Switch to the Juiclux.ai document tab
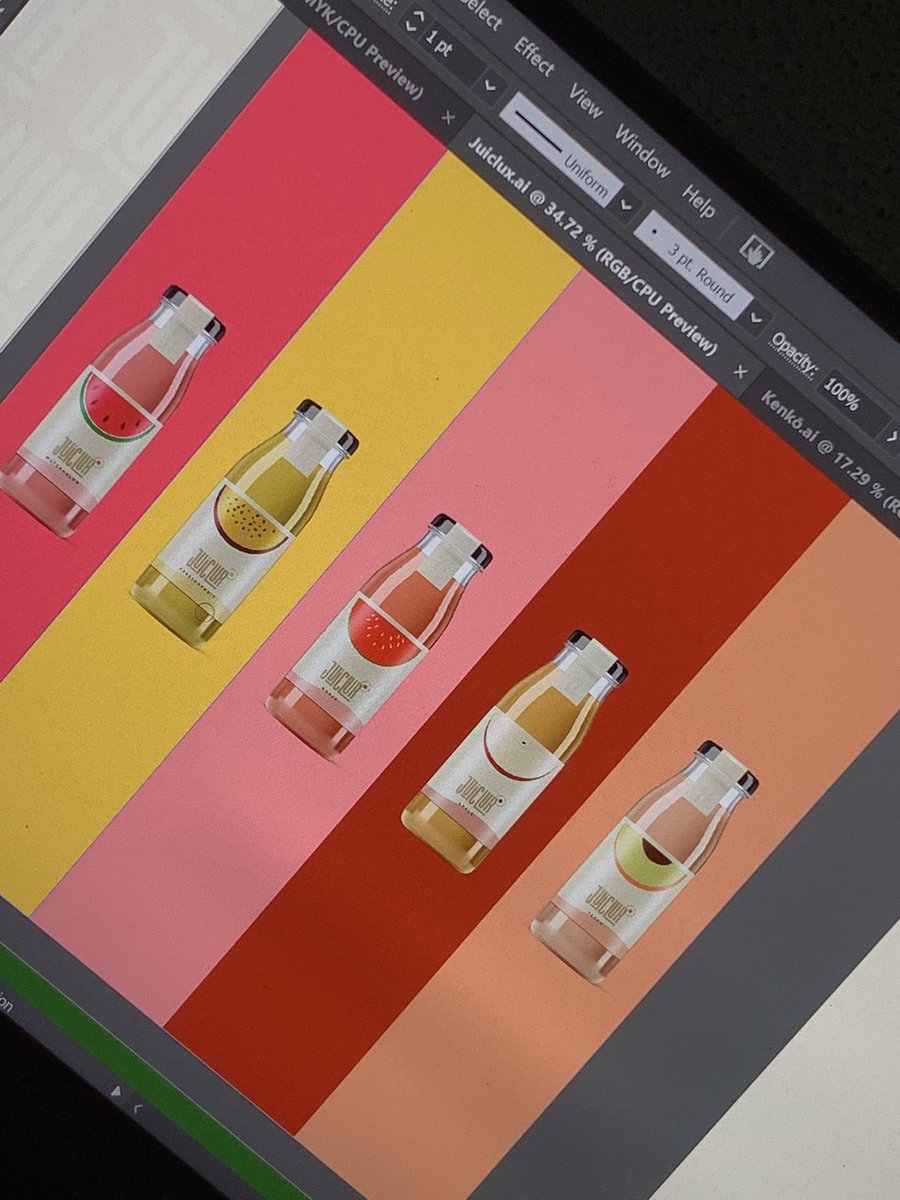This screenshot has height=1200, width=900. pos(592,245)
